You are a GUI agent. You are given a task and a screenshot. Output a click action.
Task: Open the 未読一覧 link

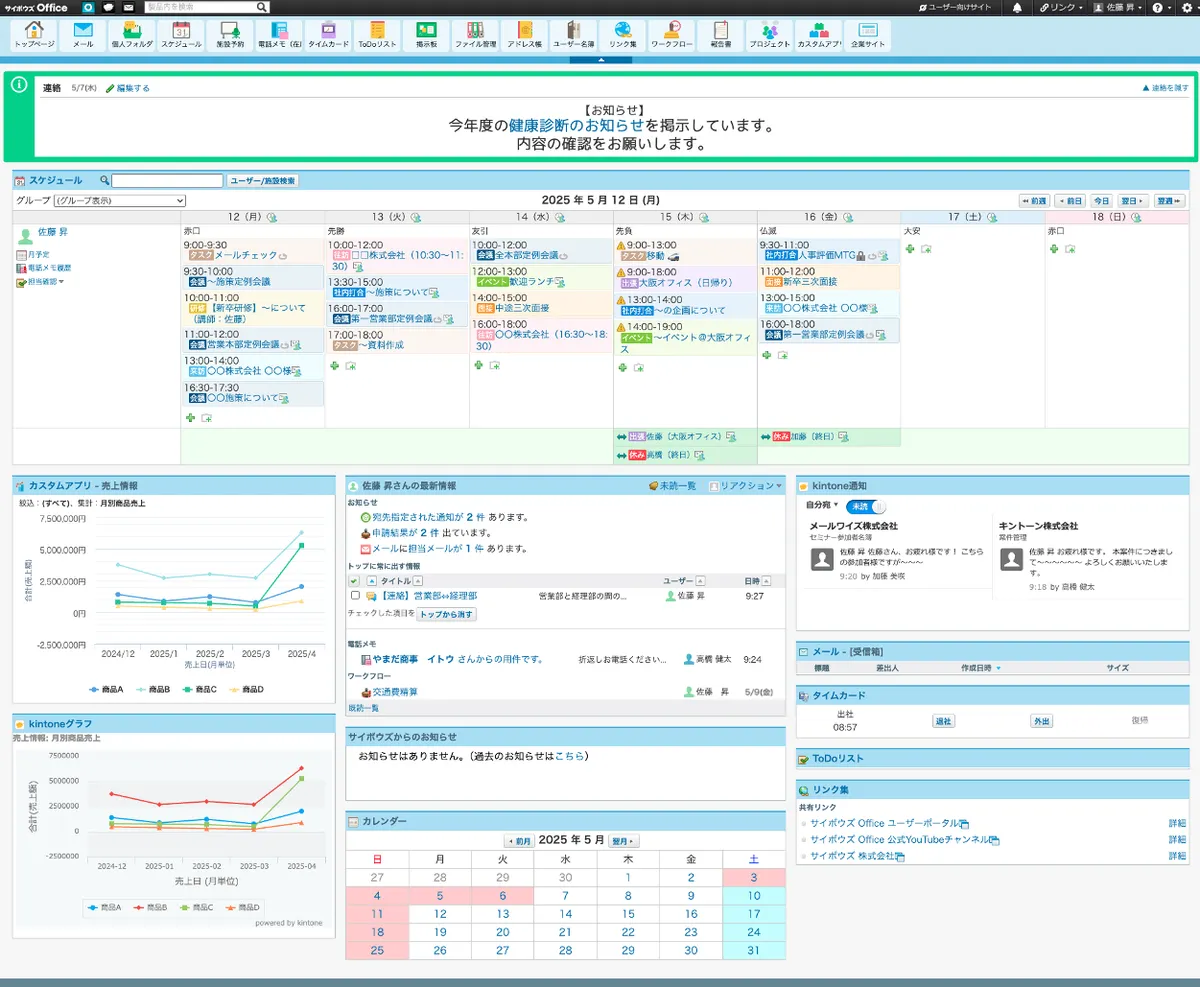(672, 486)
